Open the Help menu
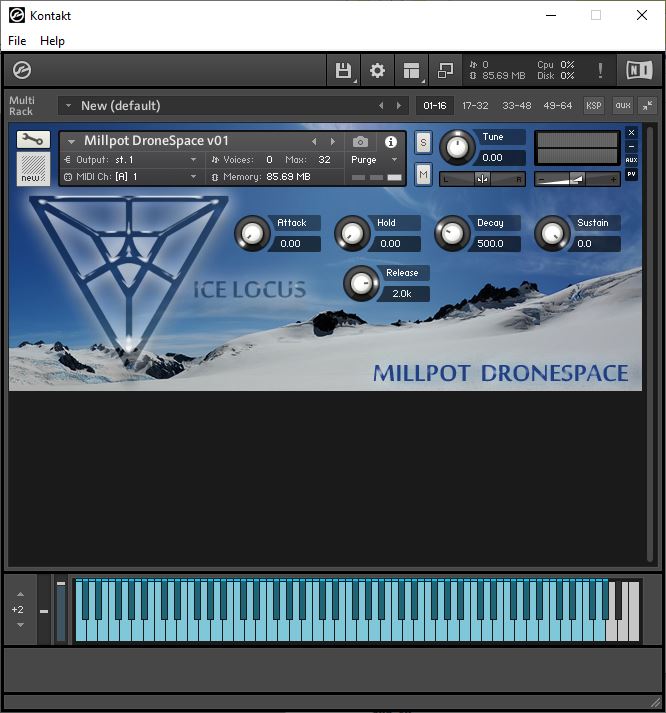 (52, 41)
